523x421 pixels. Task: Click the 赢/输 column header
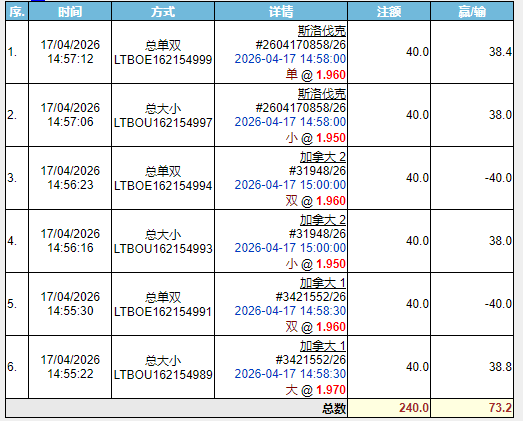[x=472, y=12]
